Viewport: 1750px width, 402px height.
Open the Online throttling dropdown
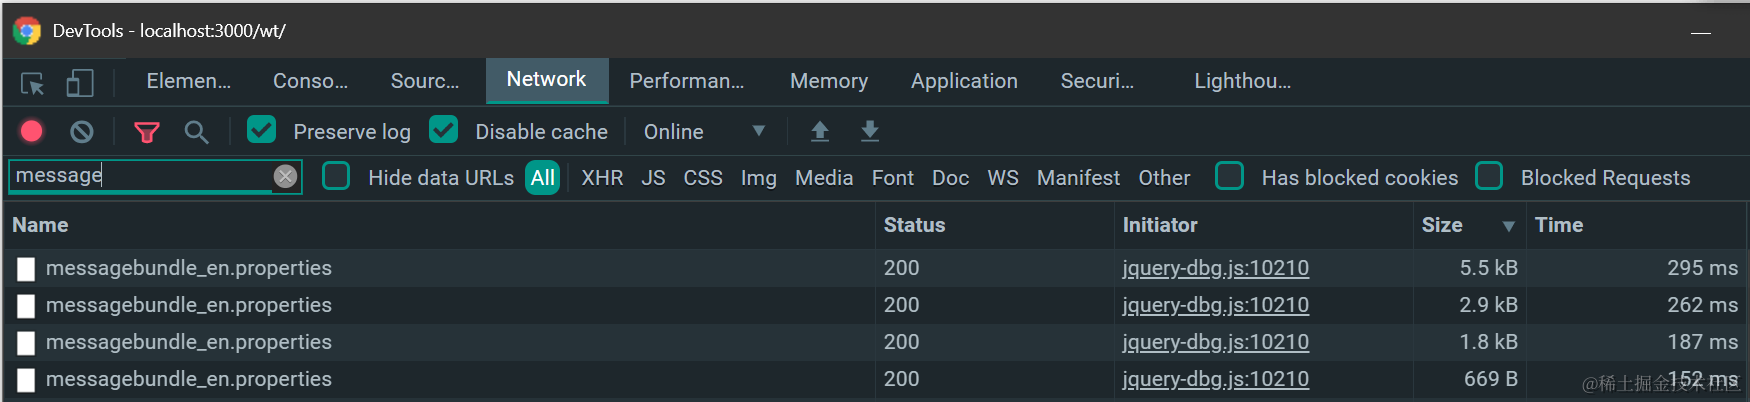(704, 132)
